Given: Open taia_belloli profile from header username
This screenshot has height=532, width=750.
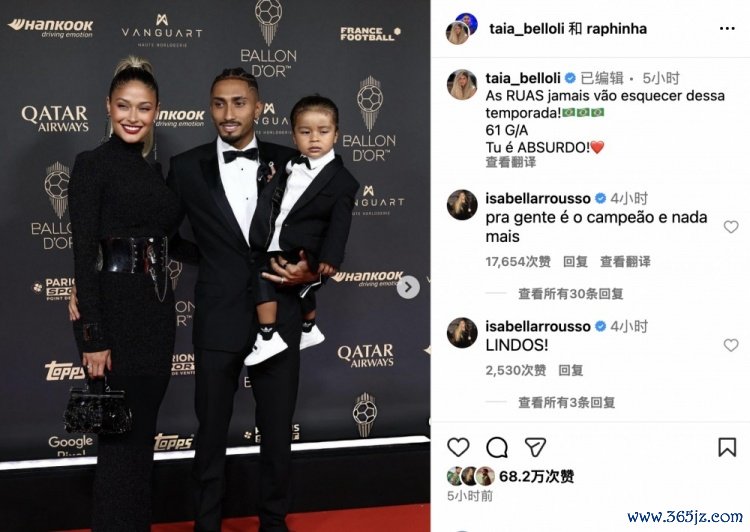Looking at the screenshot, I should 526,29.
